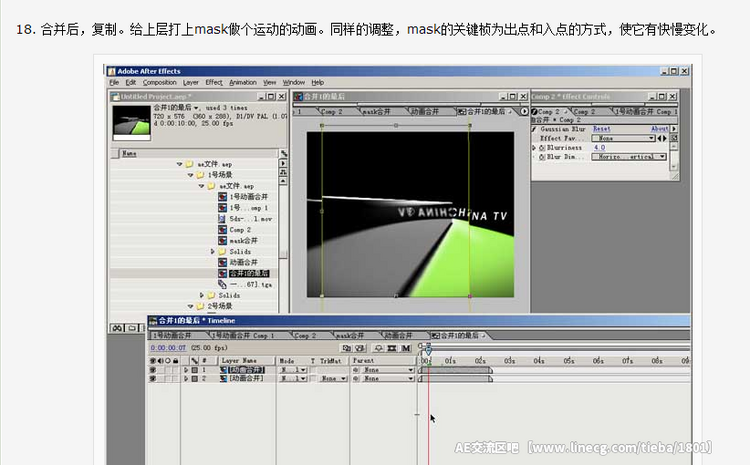This screenshot has height=465, width=750.
Task: Click the label color square of layer 1
Action: [195, 370]
